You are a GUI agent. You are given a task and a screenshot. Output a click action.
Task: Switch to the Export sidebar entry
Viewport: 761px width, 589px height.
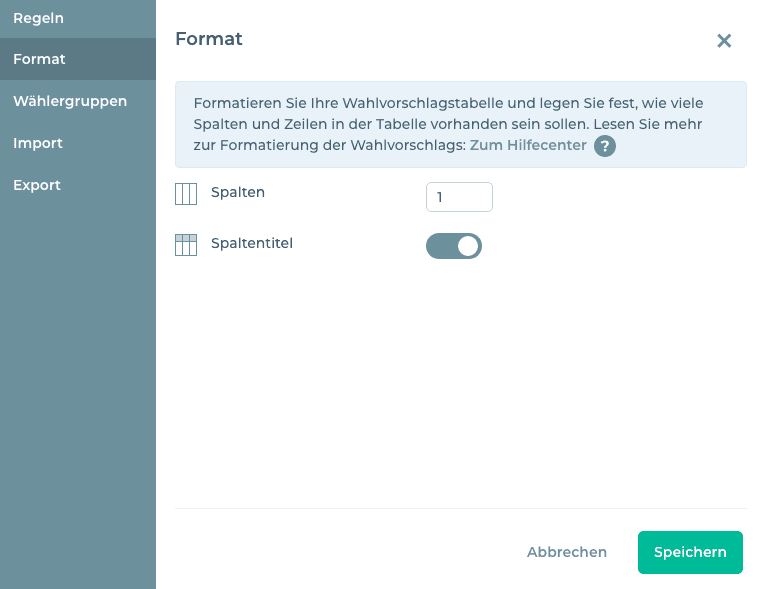click(37, 185)
